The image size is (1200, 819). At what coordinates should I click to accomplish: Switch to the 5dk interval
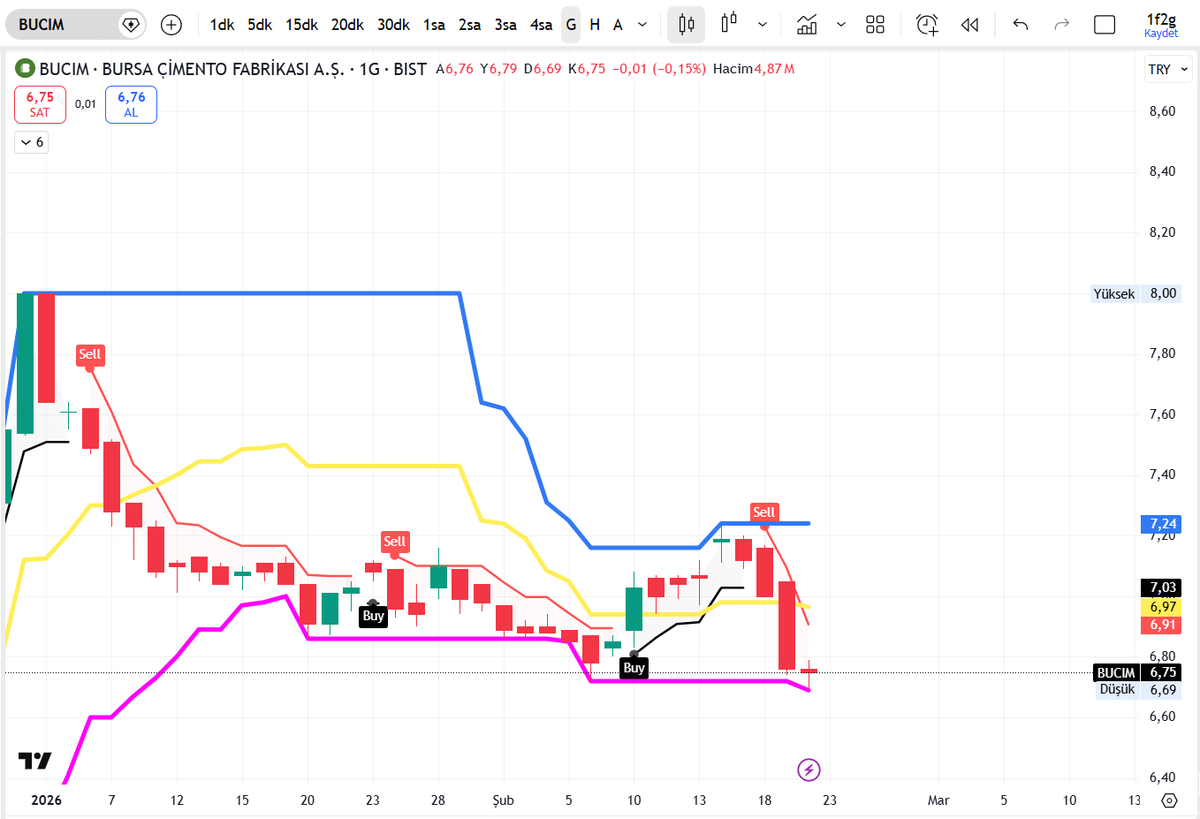(260, 24)
